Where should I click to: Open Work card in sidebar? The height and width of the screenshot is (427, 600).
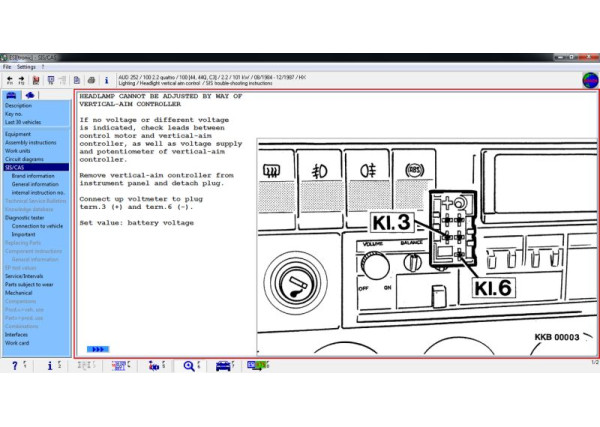18,342
